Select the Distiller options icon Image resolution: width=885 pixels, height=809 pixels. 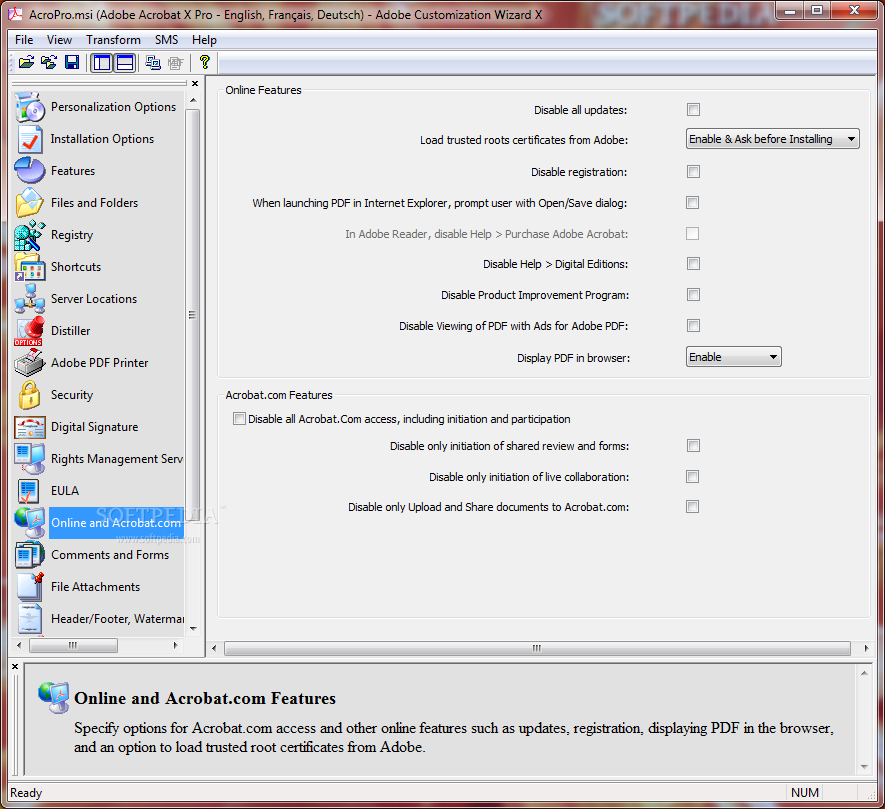[x=29, y=331]
